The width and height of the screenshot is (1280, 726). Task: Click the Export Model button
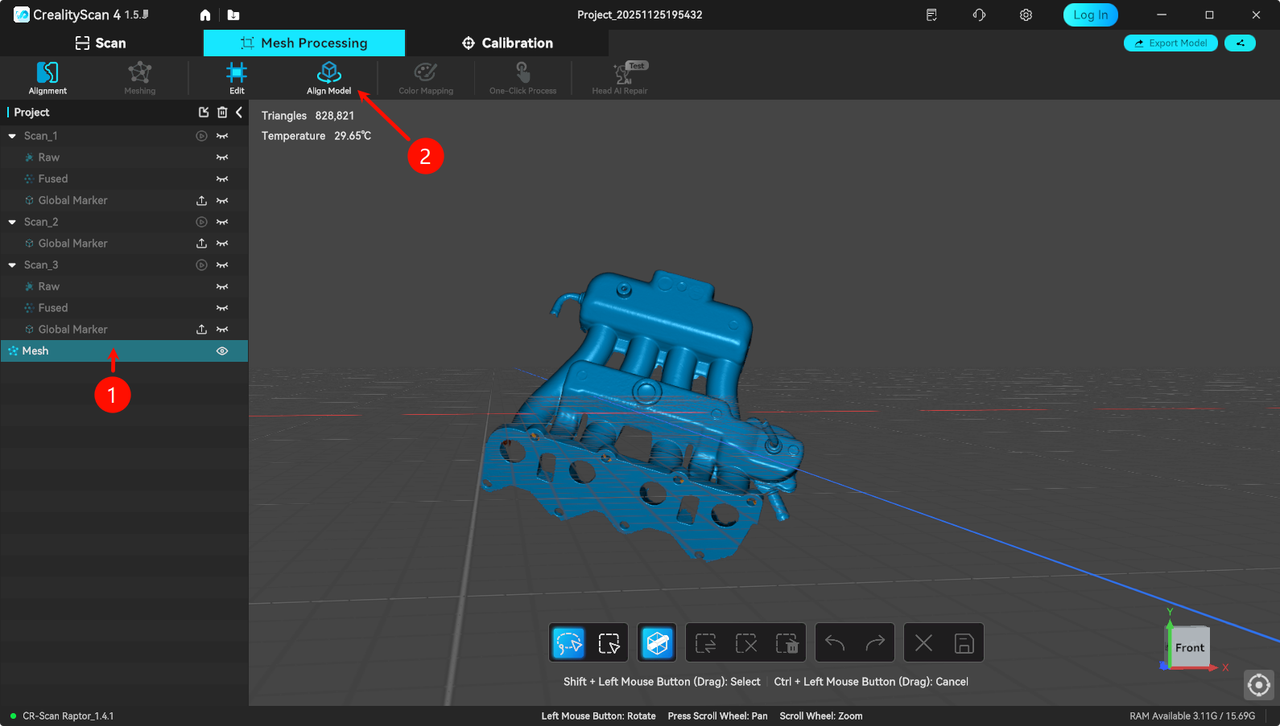click(1170, 43)
